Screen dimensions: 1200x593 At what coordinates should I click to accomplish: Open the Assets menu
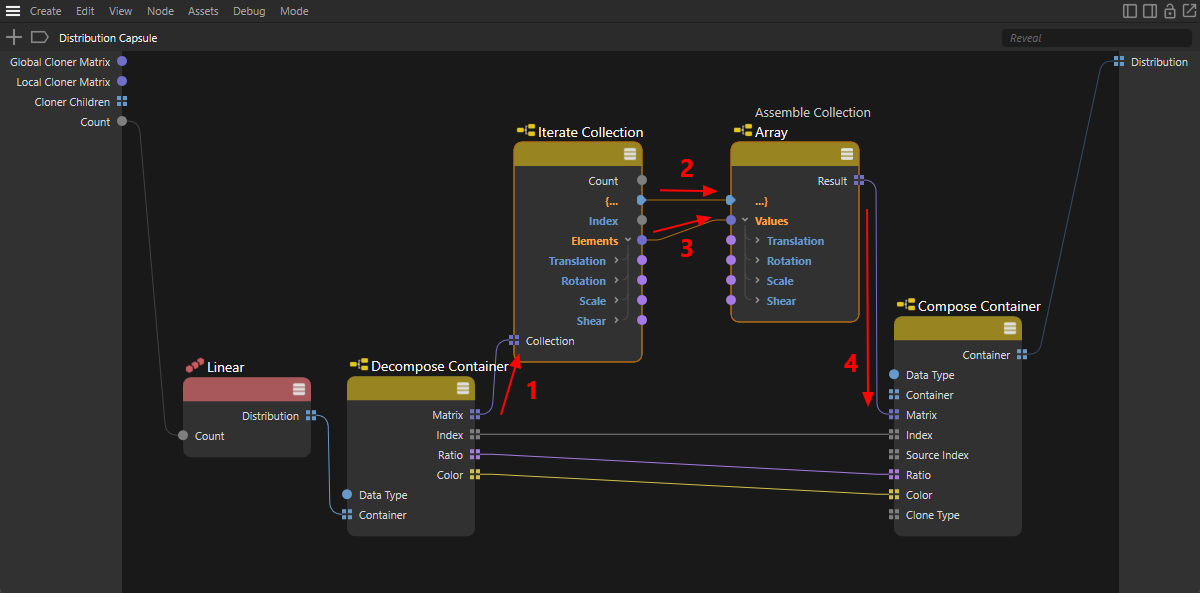click(203, 11)
